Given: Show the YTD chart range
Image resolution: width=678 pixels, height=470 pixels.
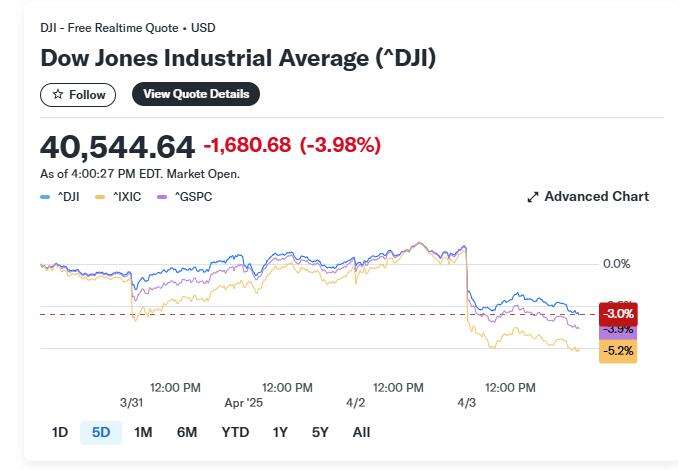Looking at the screenshot, I should 235,432.
